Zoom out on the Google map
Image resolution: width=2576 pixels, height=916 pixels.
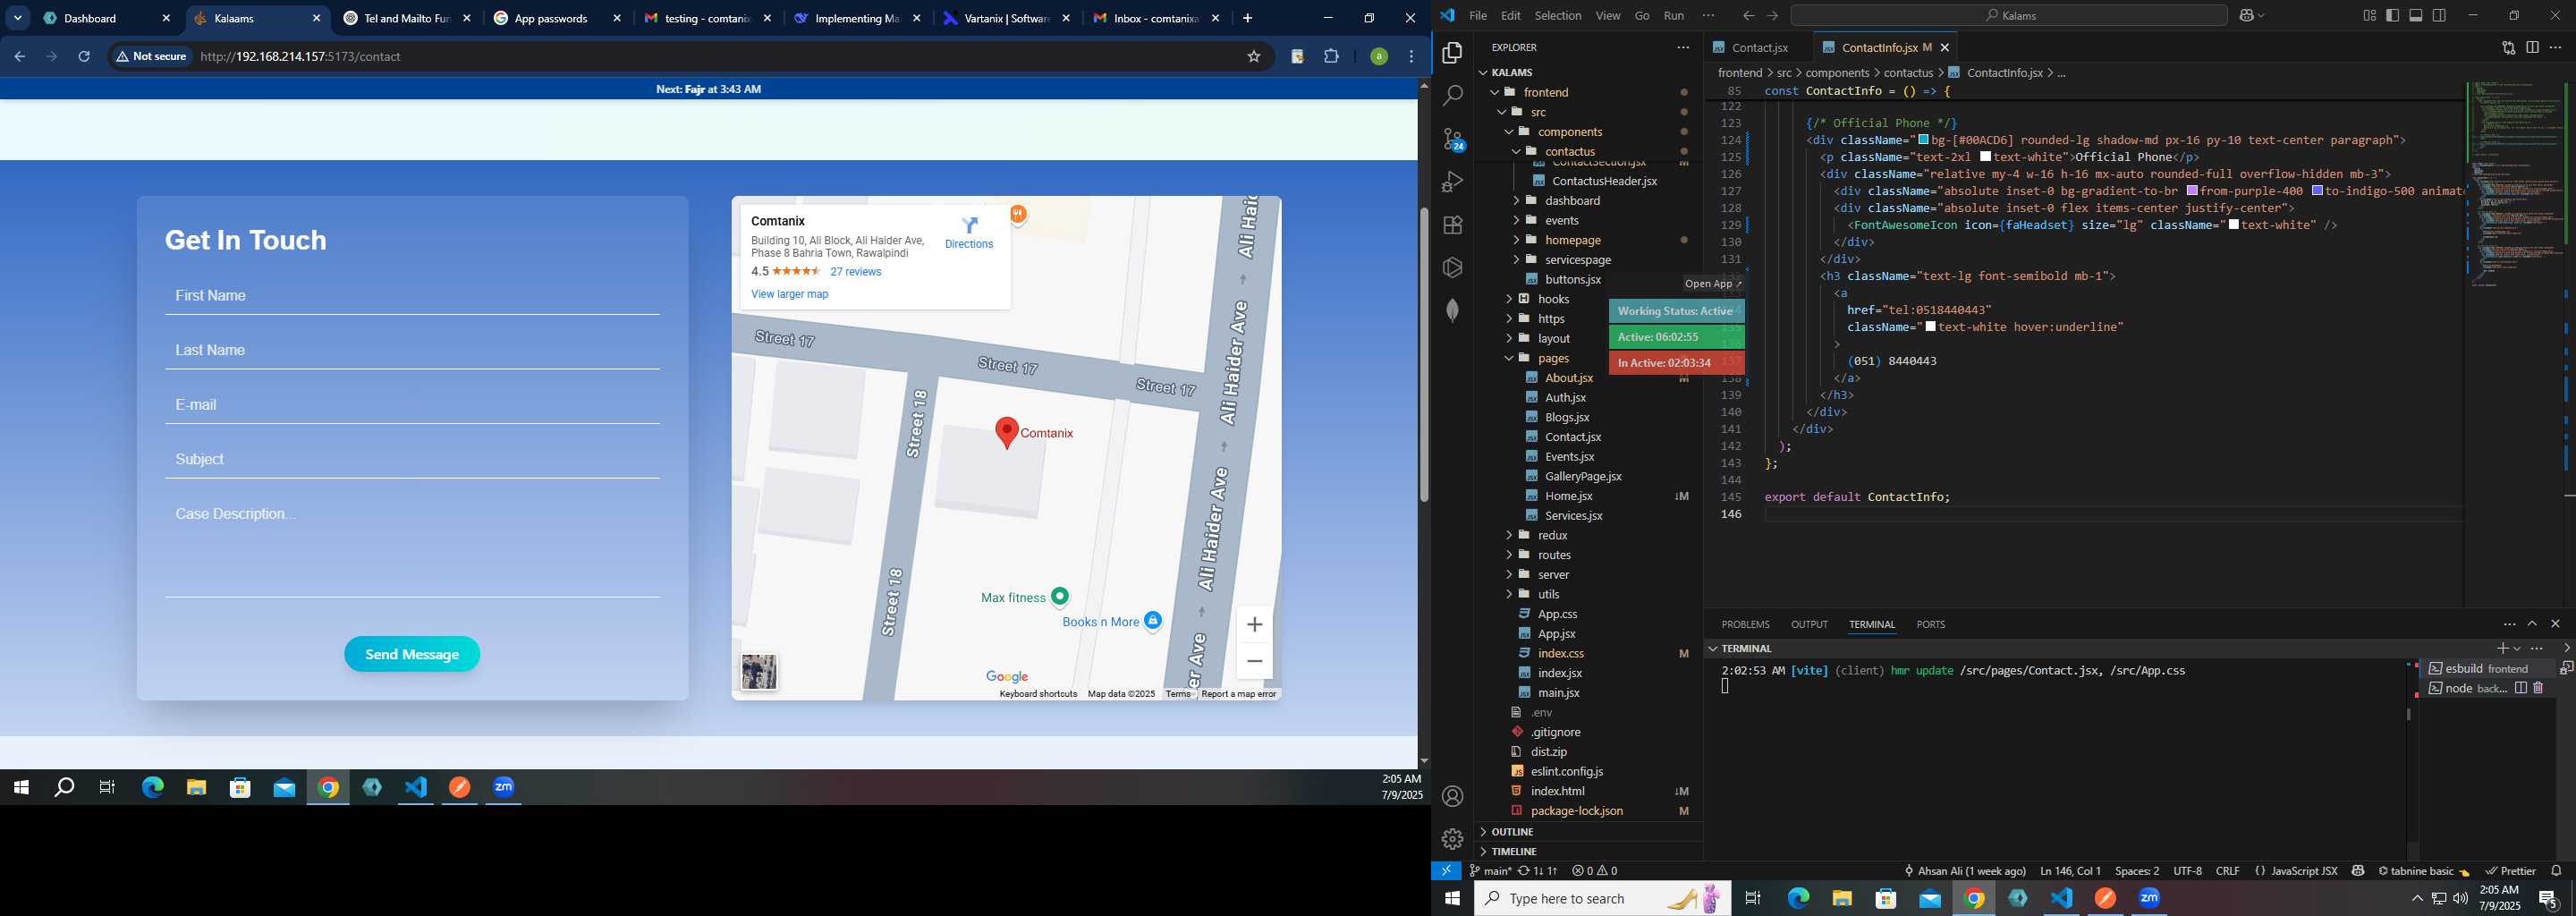click(x=1254, y=661)
